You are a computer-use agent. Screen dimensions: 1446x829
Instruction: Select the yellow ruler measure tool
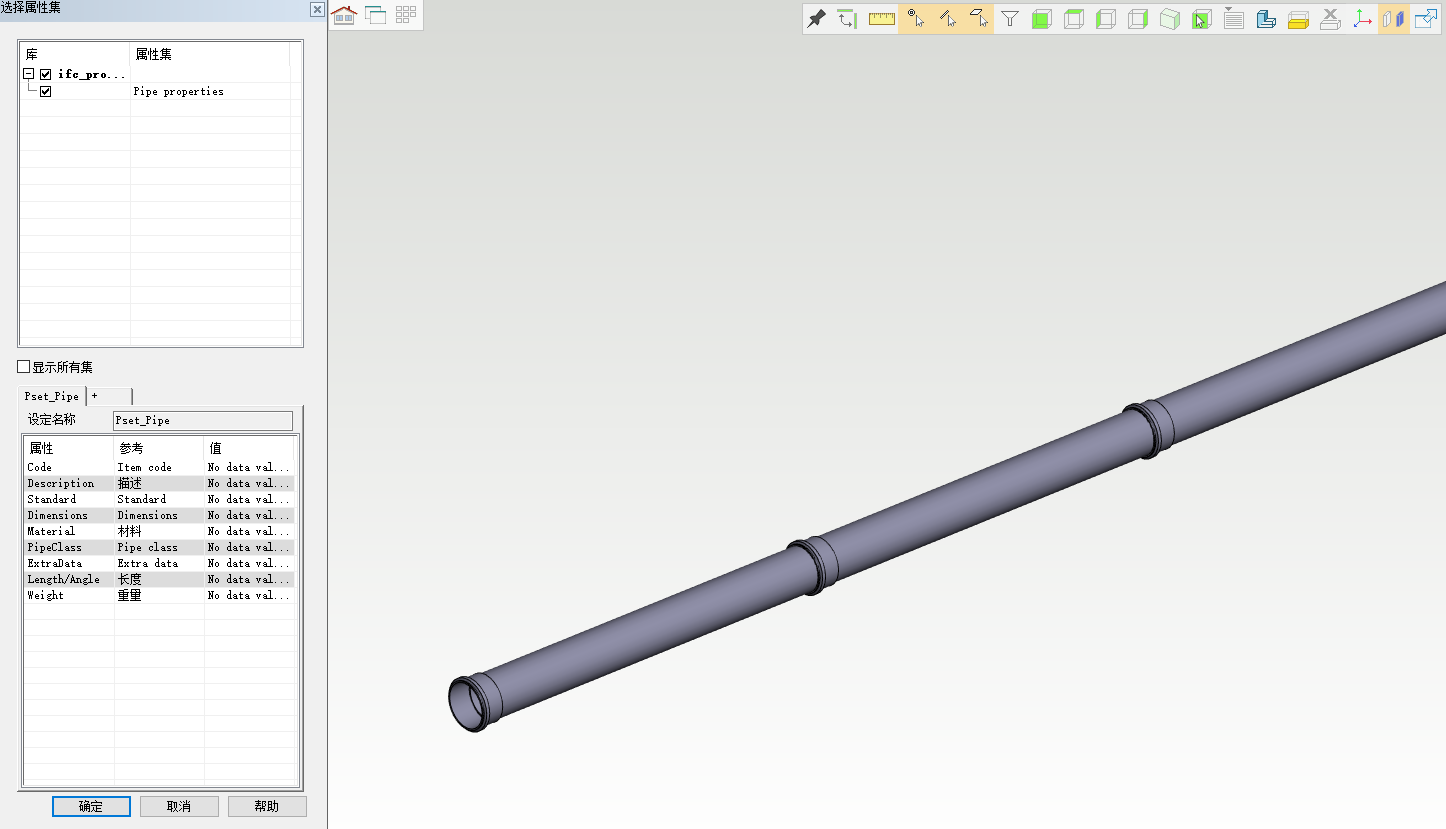pyautogui.click(x=882, y=19)
